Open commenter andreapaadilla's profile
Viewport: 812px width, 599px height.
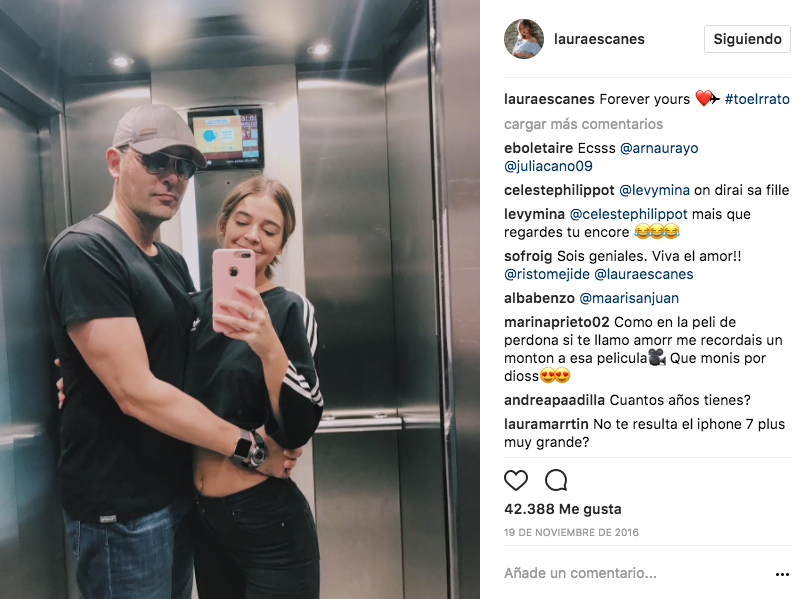click(554, 400)
